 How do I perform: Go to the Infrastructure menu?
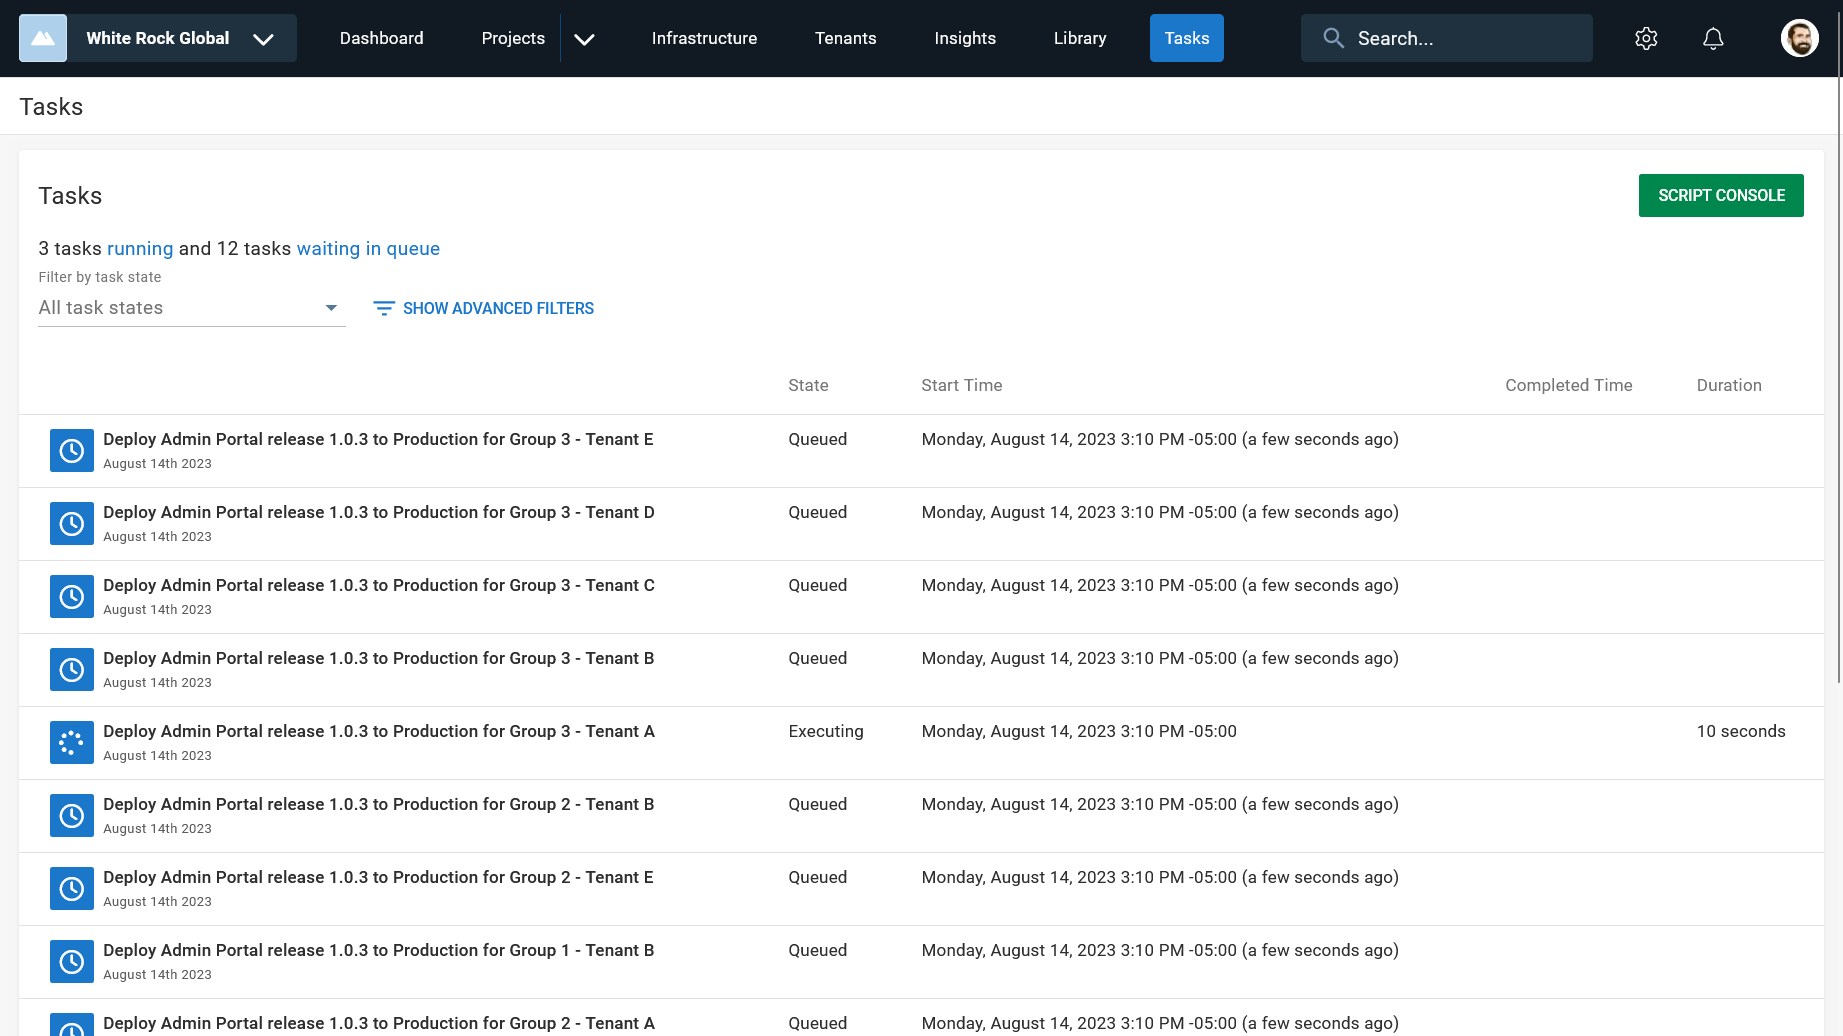pyautogui.click(x=704, y=38)
